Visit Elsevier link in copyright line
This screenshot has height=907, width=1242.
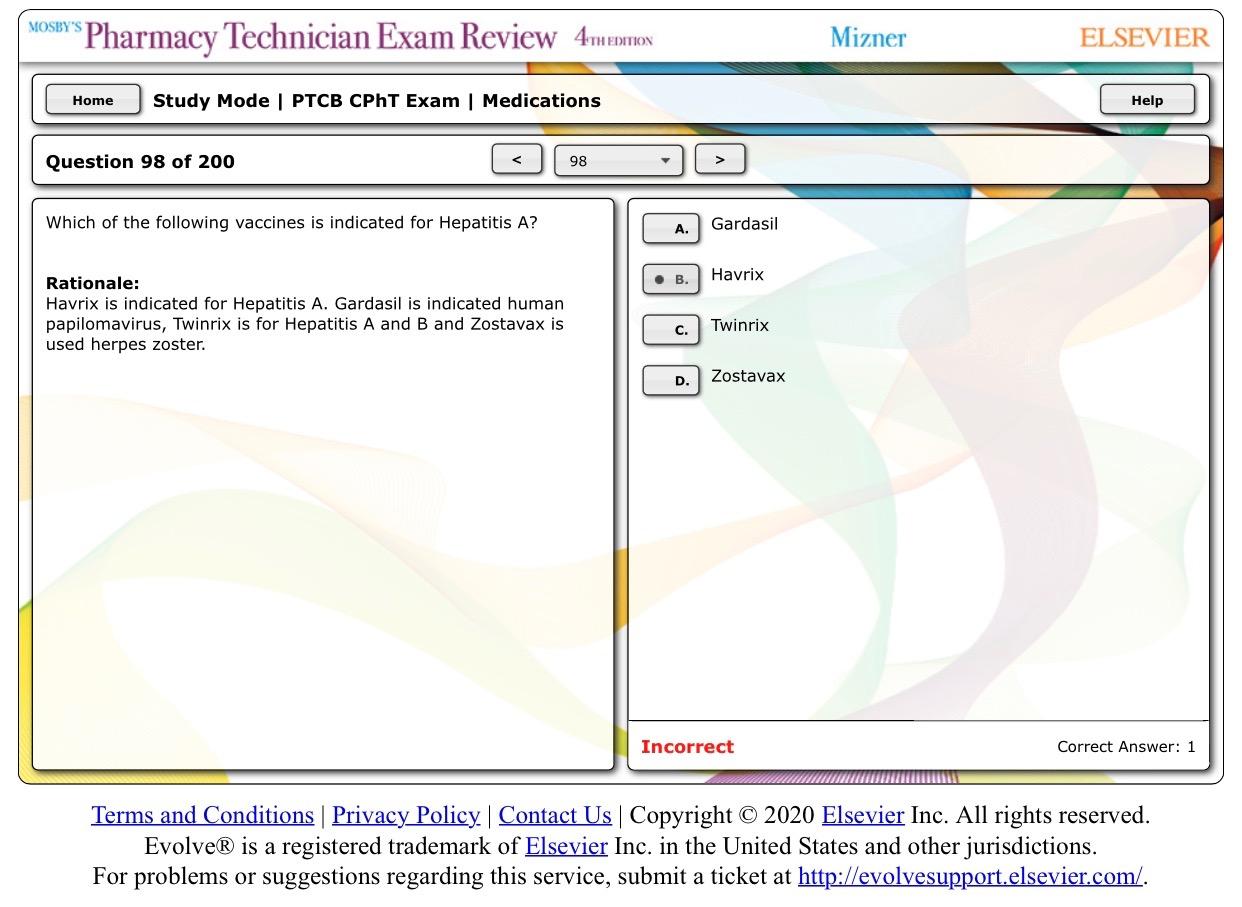click(862, 815)
